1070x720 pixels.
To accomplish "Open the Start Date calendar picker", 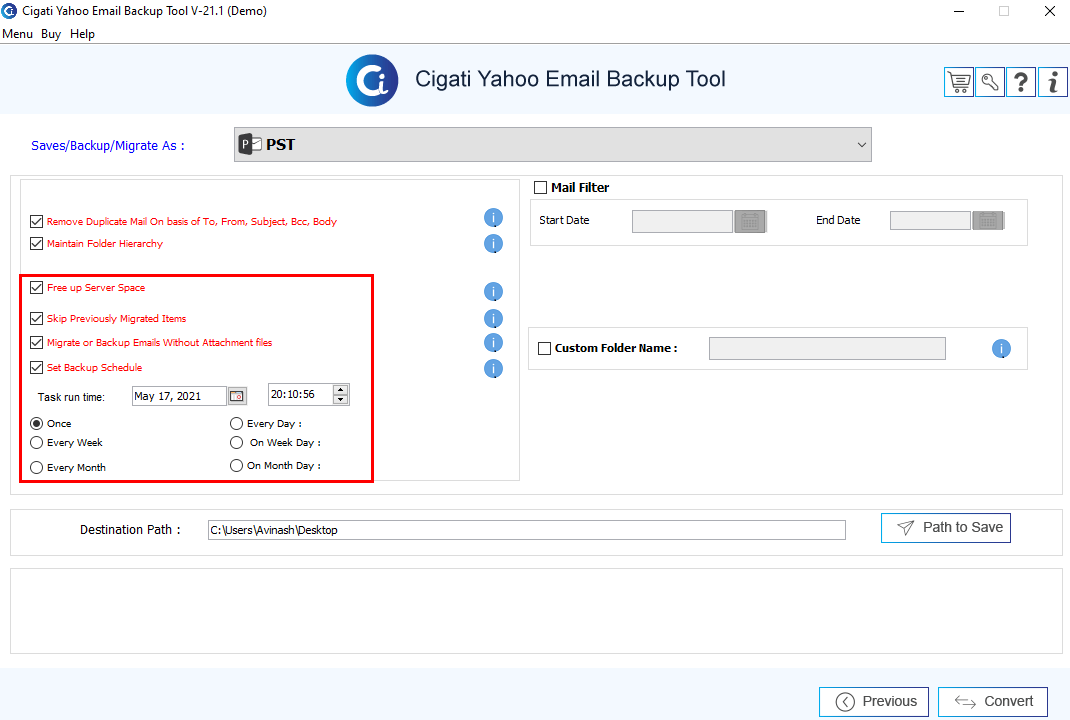I will pos(750,221).
